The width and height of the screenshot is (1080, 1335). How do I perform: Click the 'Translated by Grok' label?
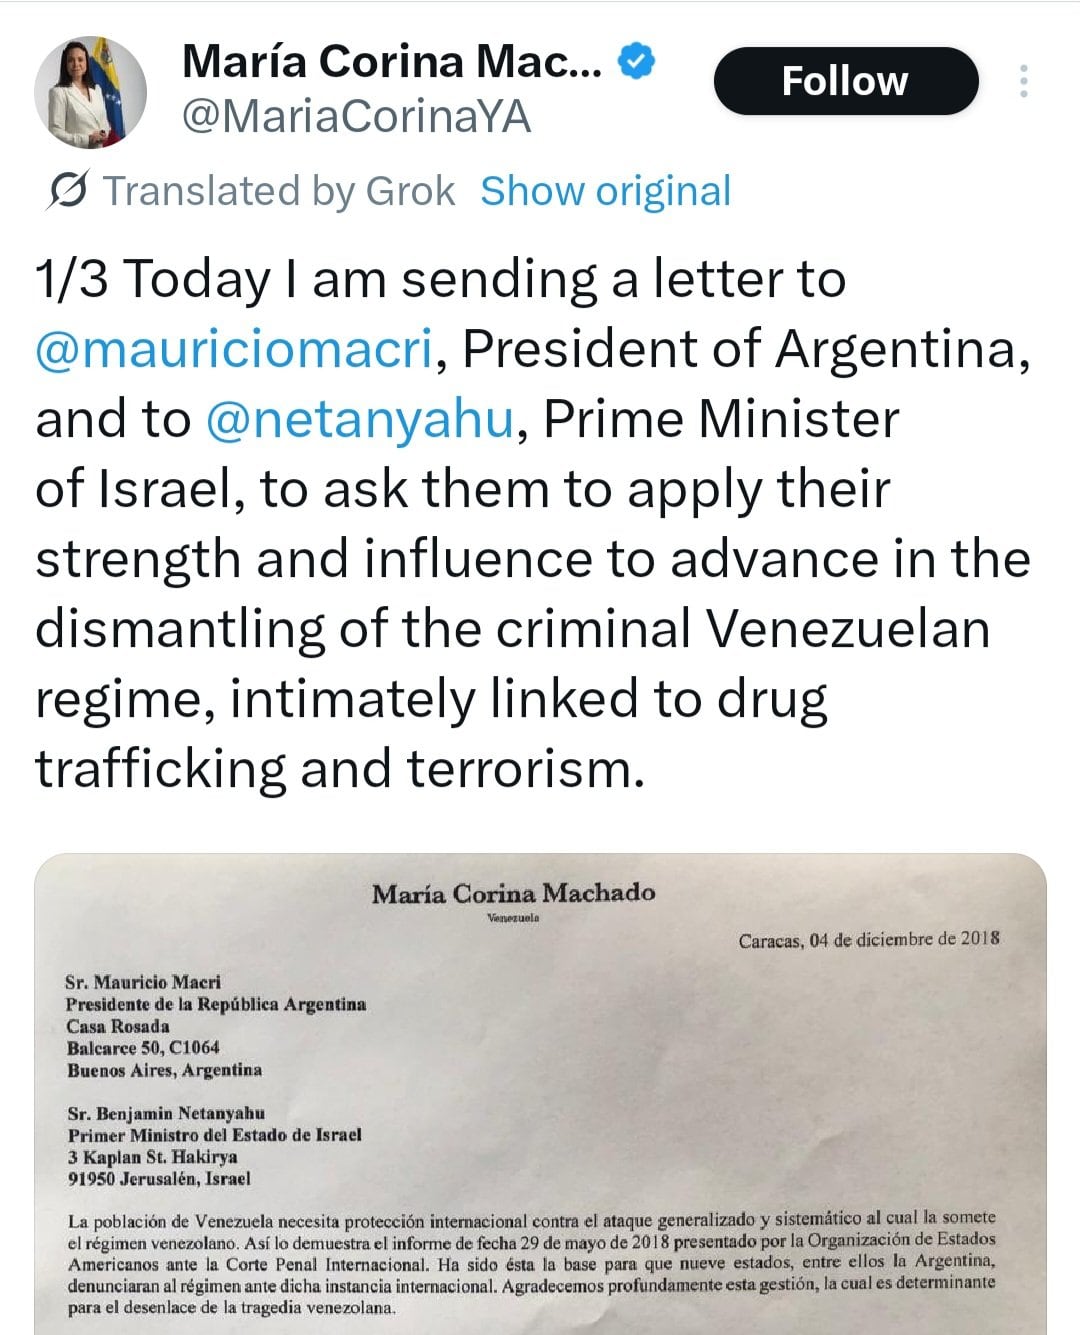point(280,191)
